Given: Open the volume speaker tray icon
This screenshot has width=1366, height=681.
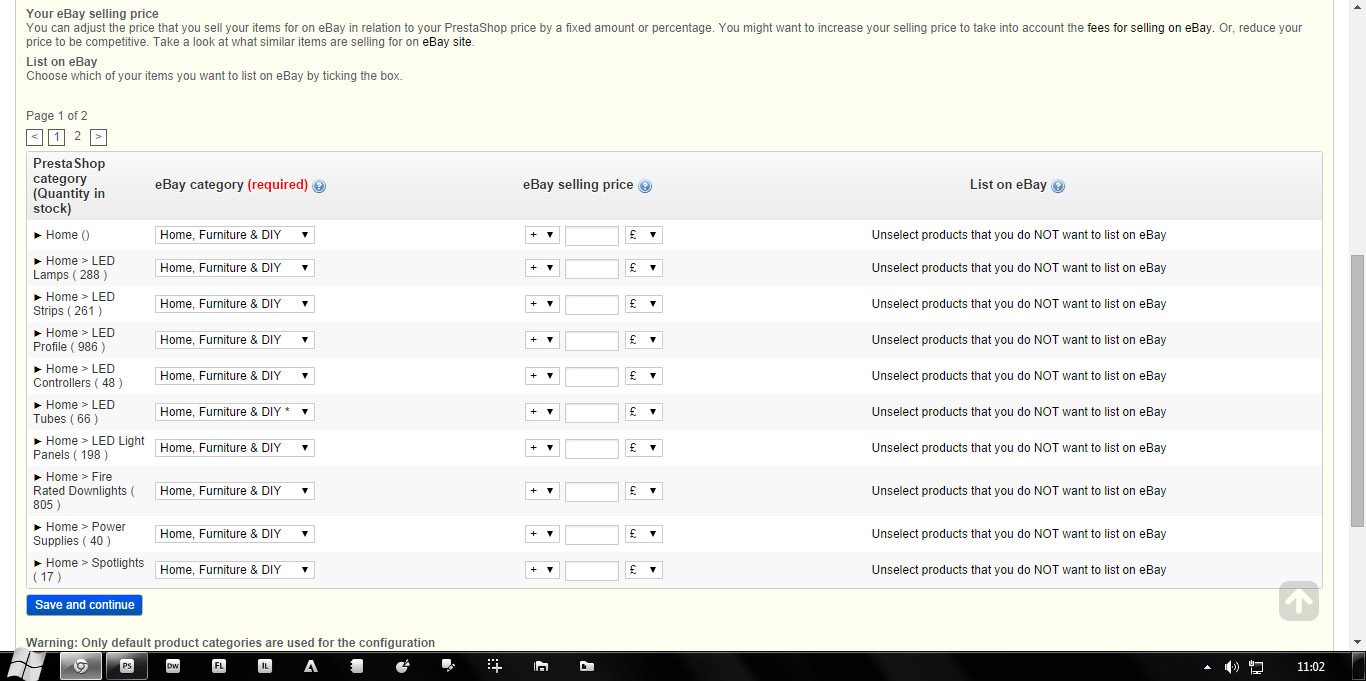Looking at the screenshot, I should [x=1231, y=667].
